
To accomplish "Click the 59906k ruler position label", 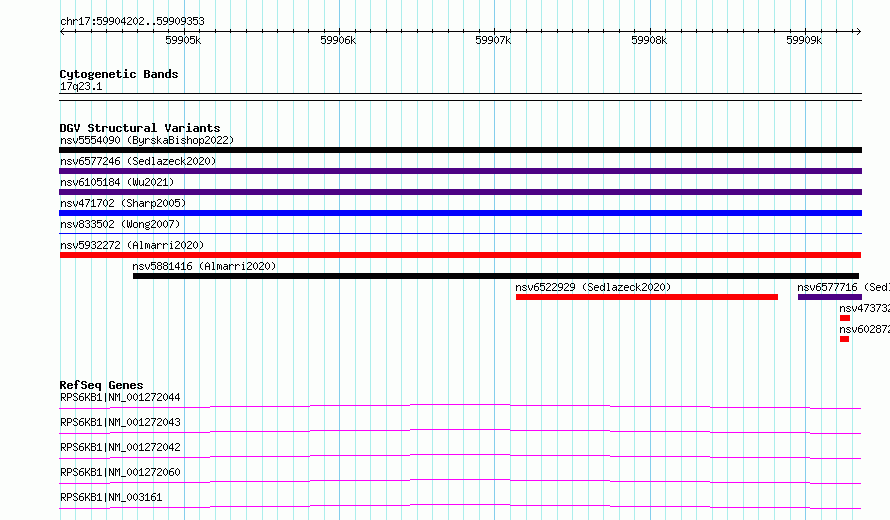I will click(338, 40).
